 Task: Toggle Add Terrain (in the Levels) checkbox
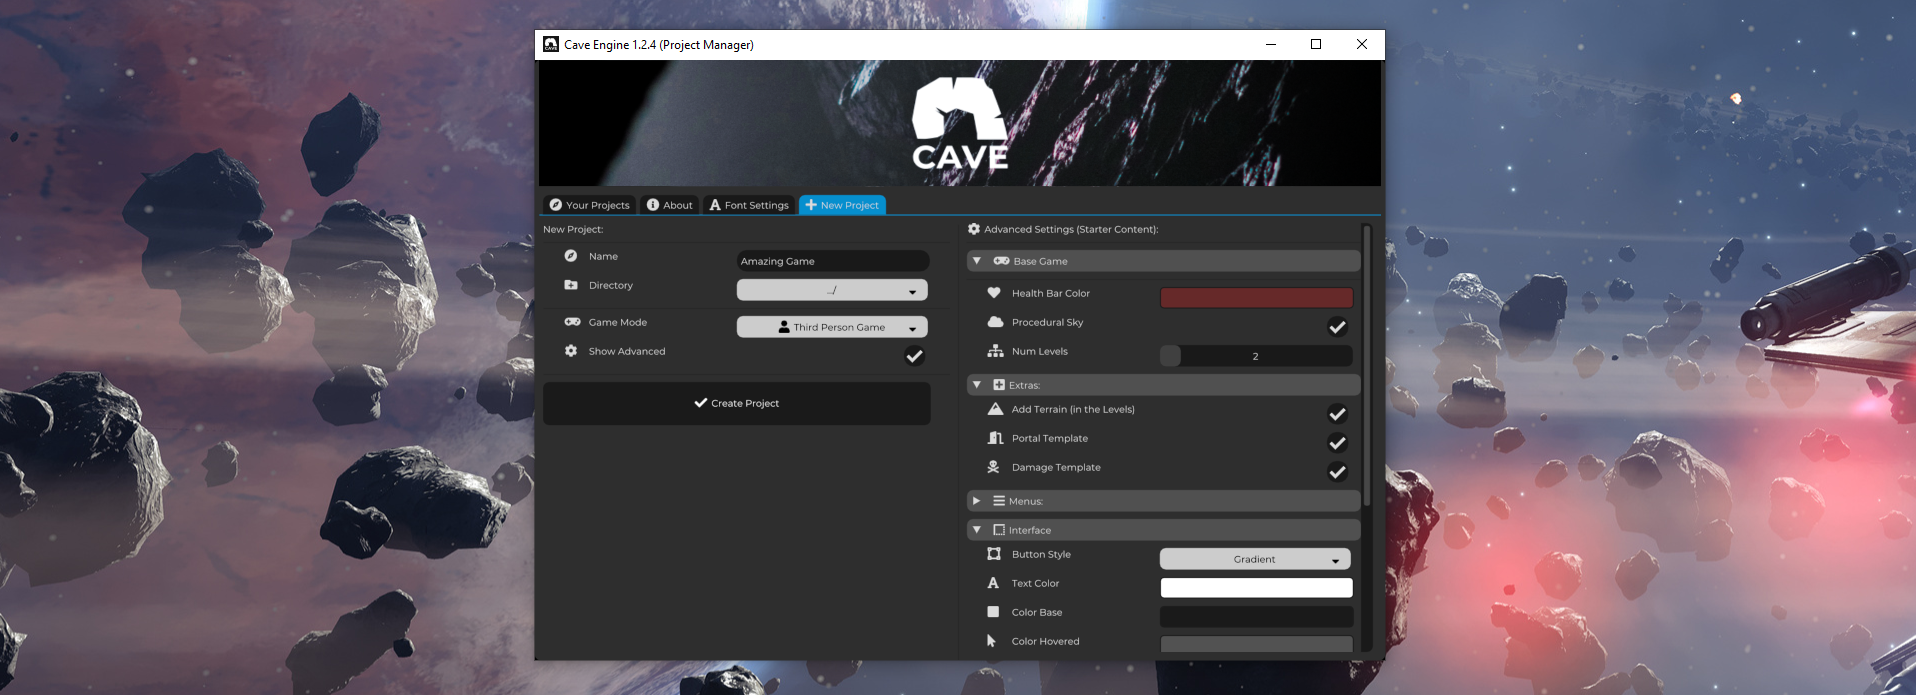click(1337, 414)
